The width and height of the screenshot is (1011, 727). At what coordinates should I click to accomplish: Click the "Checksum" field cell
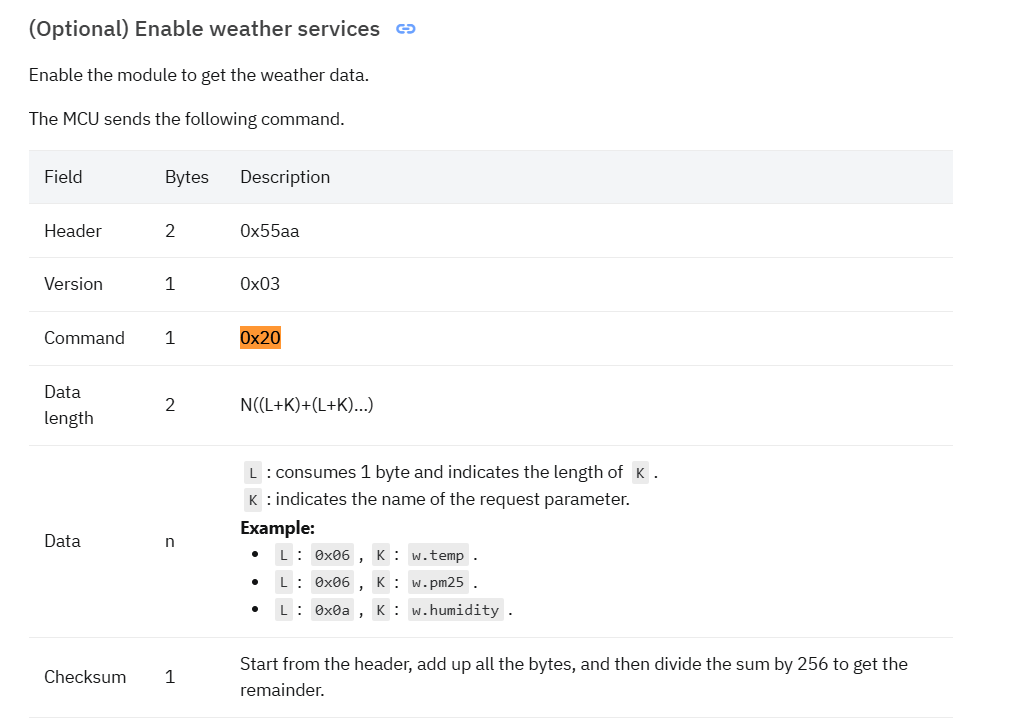point(85,677)
